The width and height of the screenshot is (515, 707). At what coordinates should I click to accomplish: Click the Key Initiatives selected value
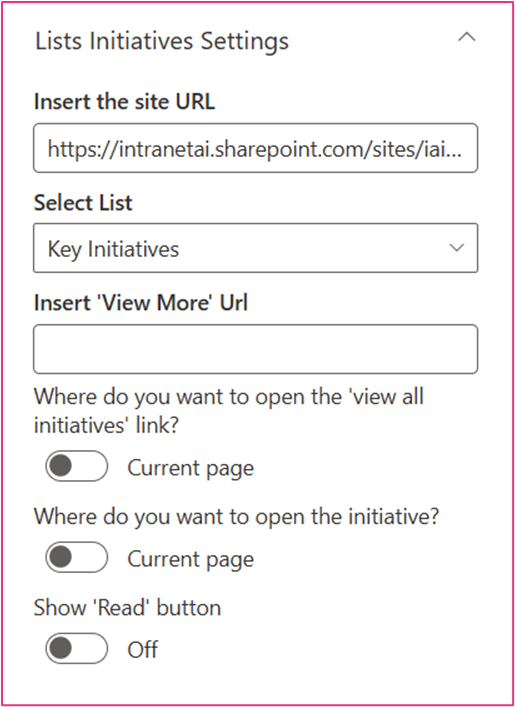[x=113, y=249]
